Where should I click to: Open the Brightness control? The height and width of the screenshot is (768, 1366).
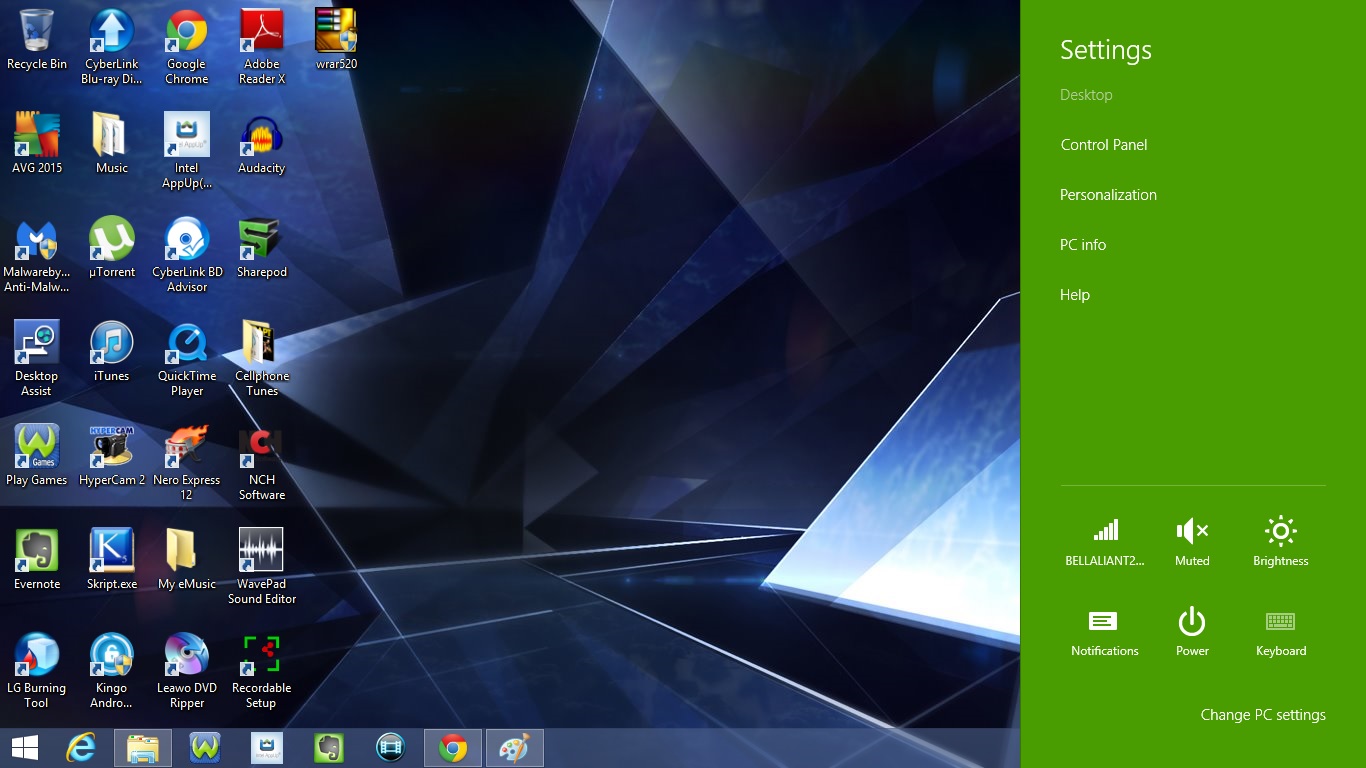click(x=1281, y=542)
